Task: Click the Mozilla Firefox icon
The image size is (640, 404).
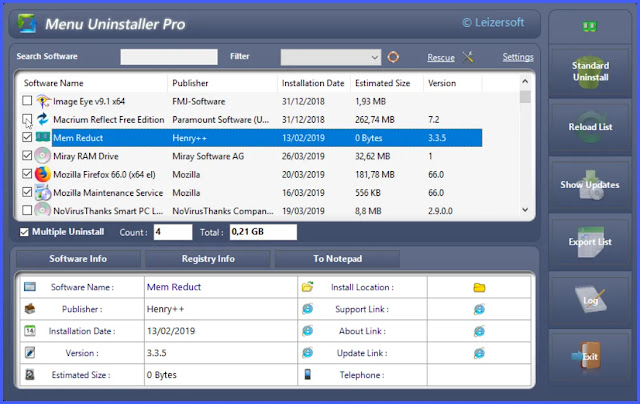Action: (42, 174)
